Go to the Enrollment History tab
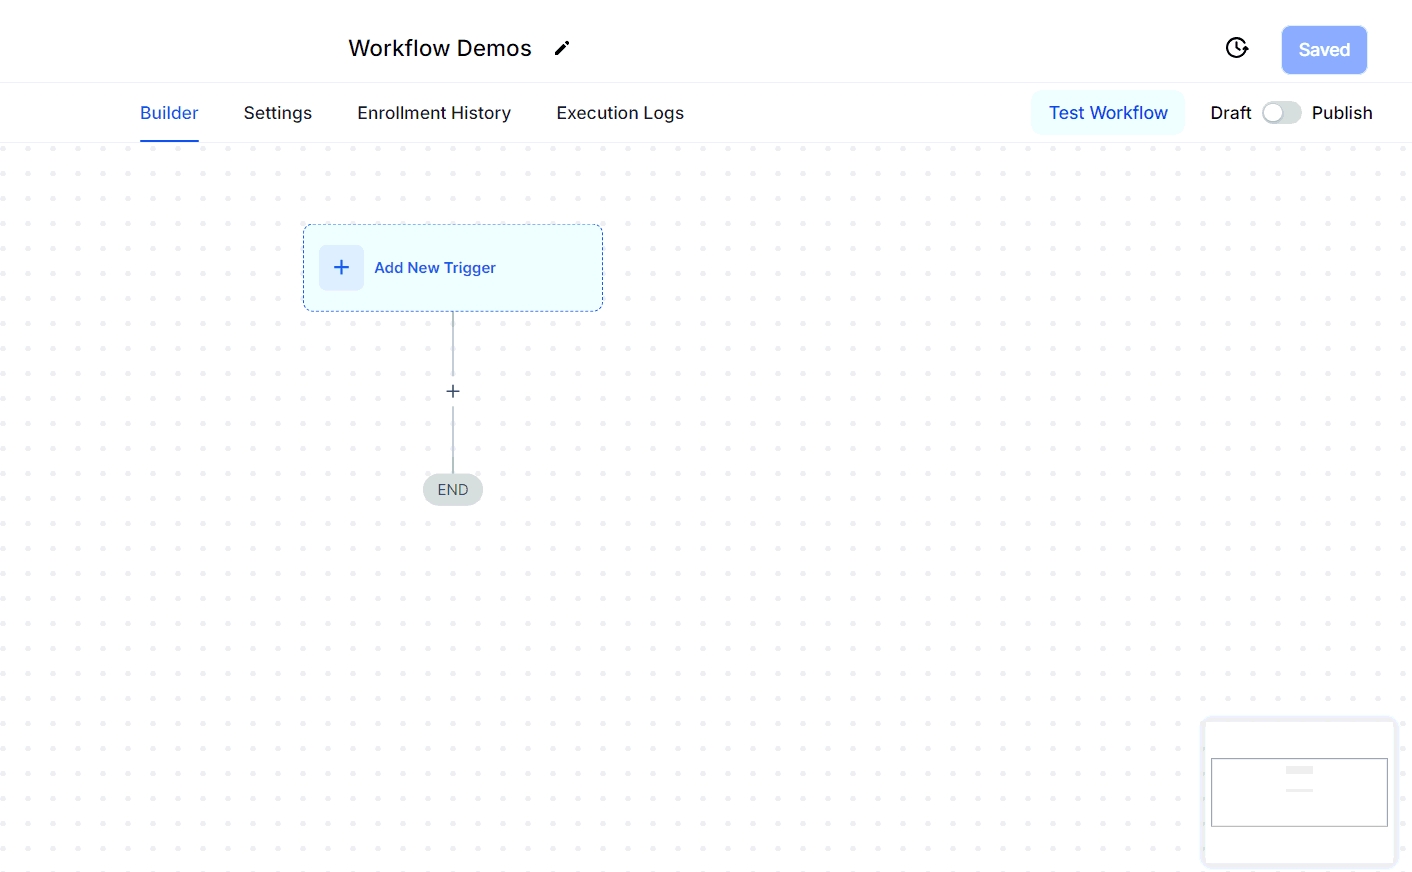Screen dimensions: 1412x872 (434, 113)
